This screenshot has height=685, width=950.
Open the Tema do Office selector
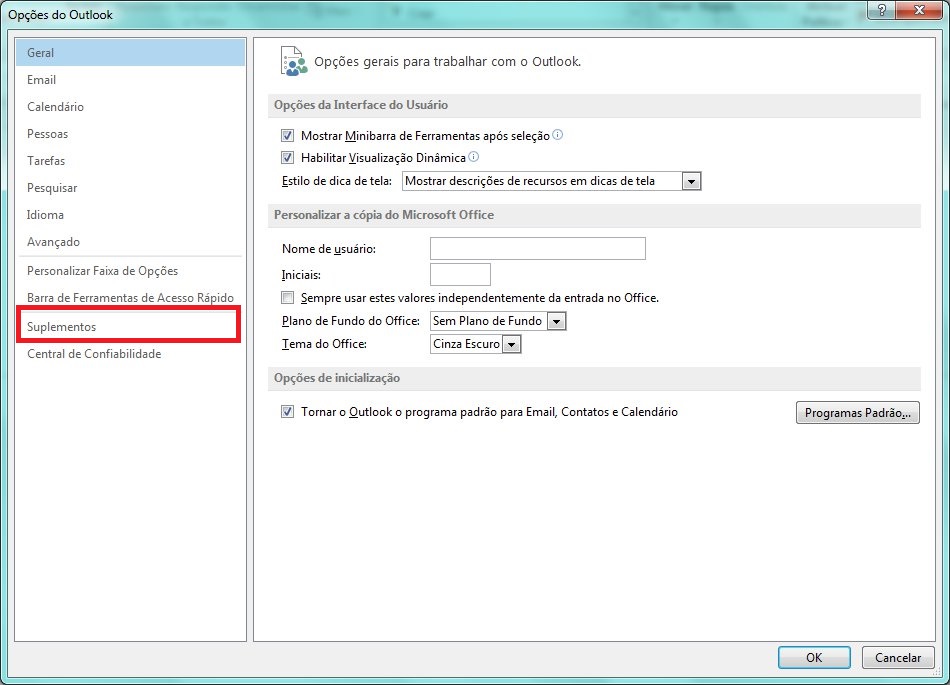(511, 344)
